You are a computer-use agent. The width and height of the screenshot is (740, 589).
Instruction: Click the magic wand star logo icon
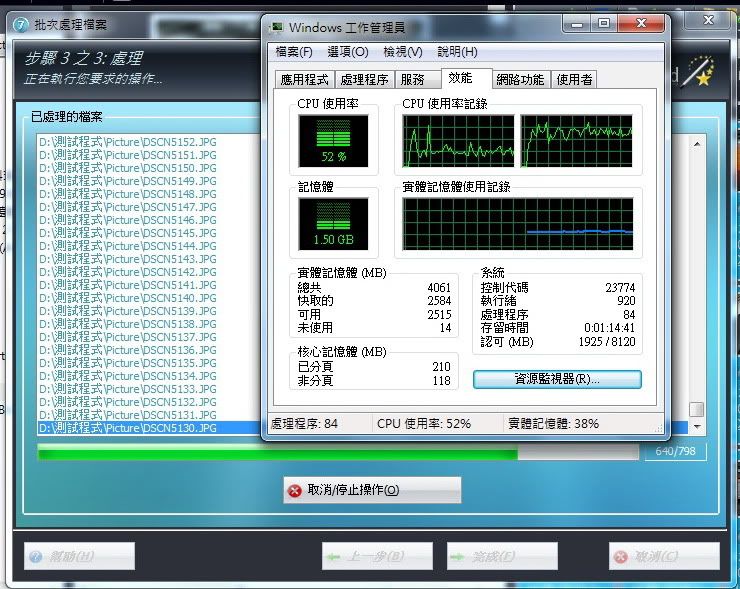(698, 72)
